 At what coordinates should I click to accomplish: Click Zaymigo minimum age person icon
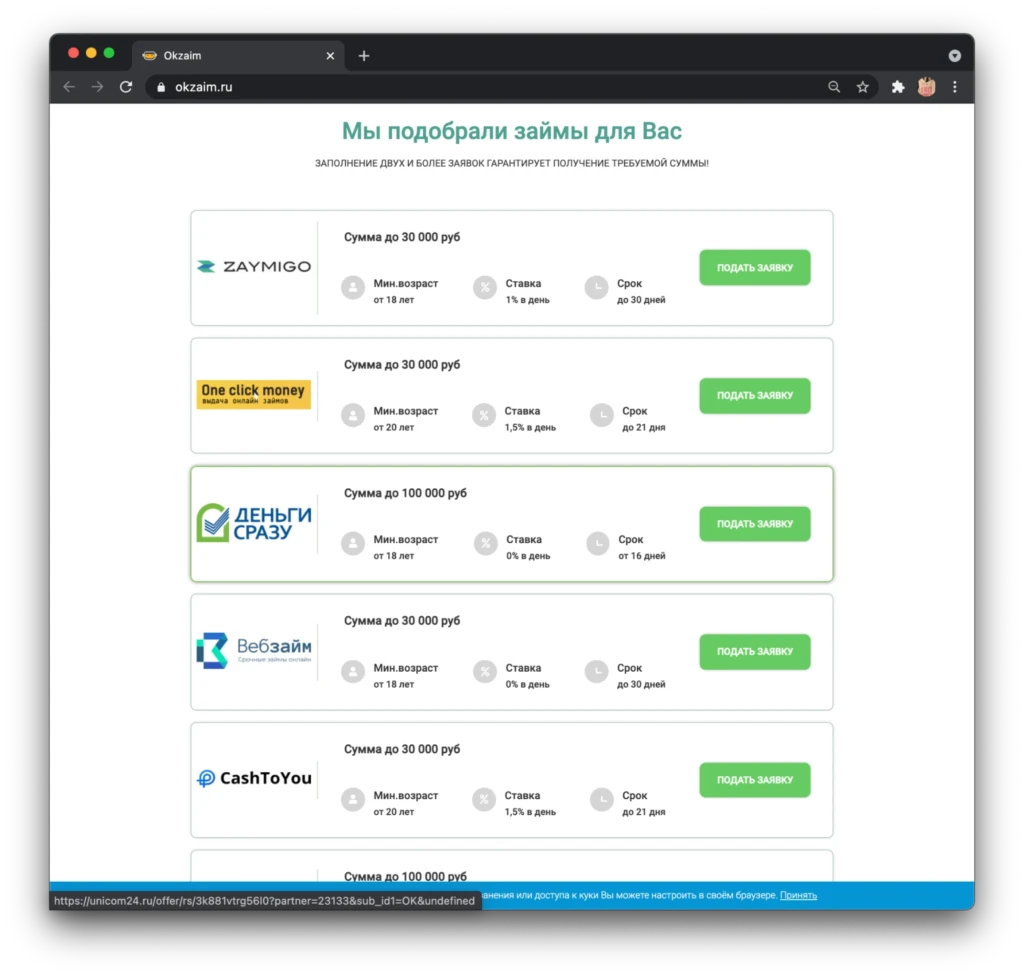353,287
